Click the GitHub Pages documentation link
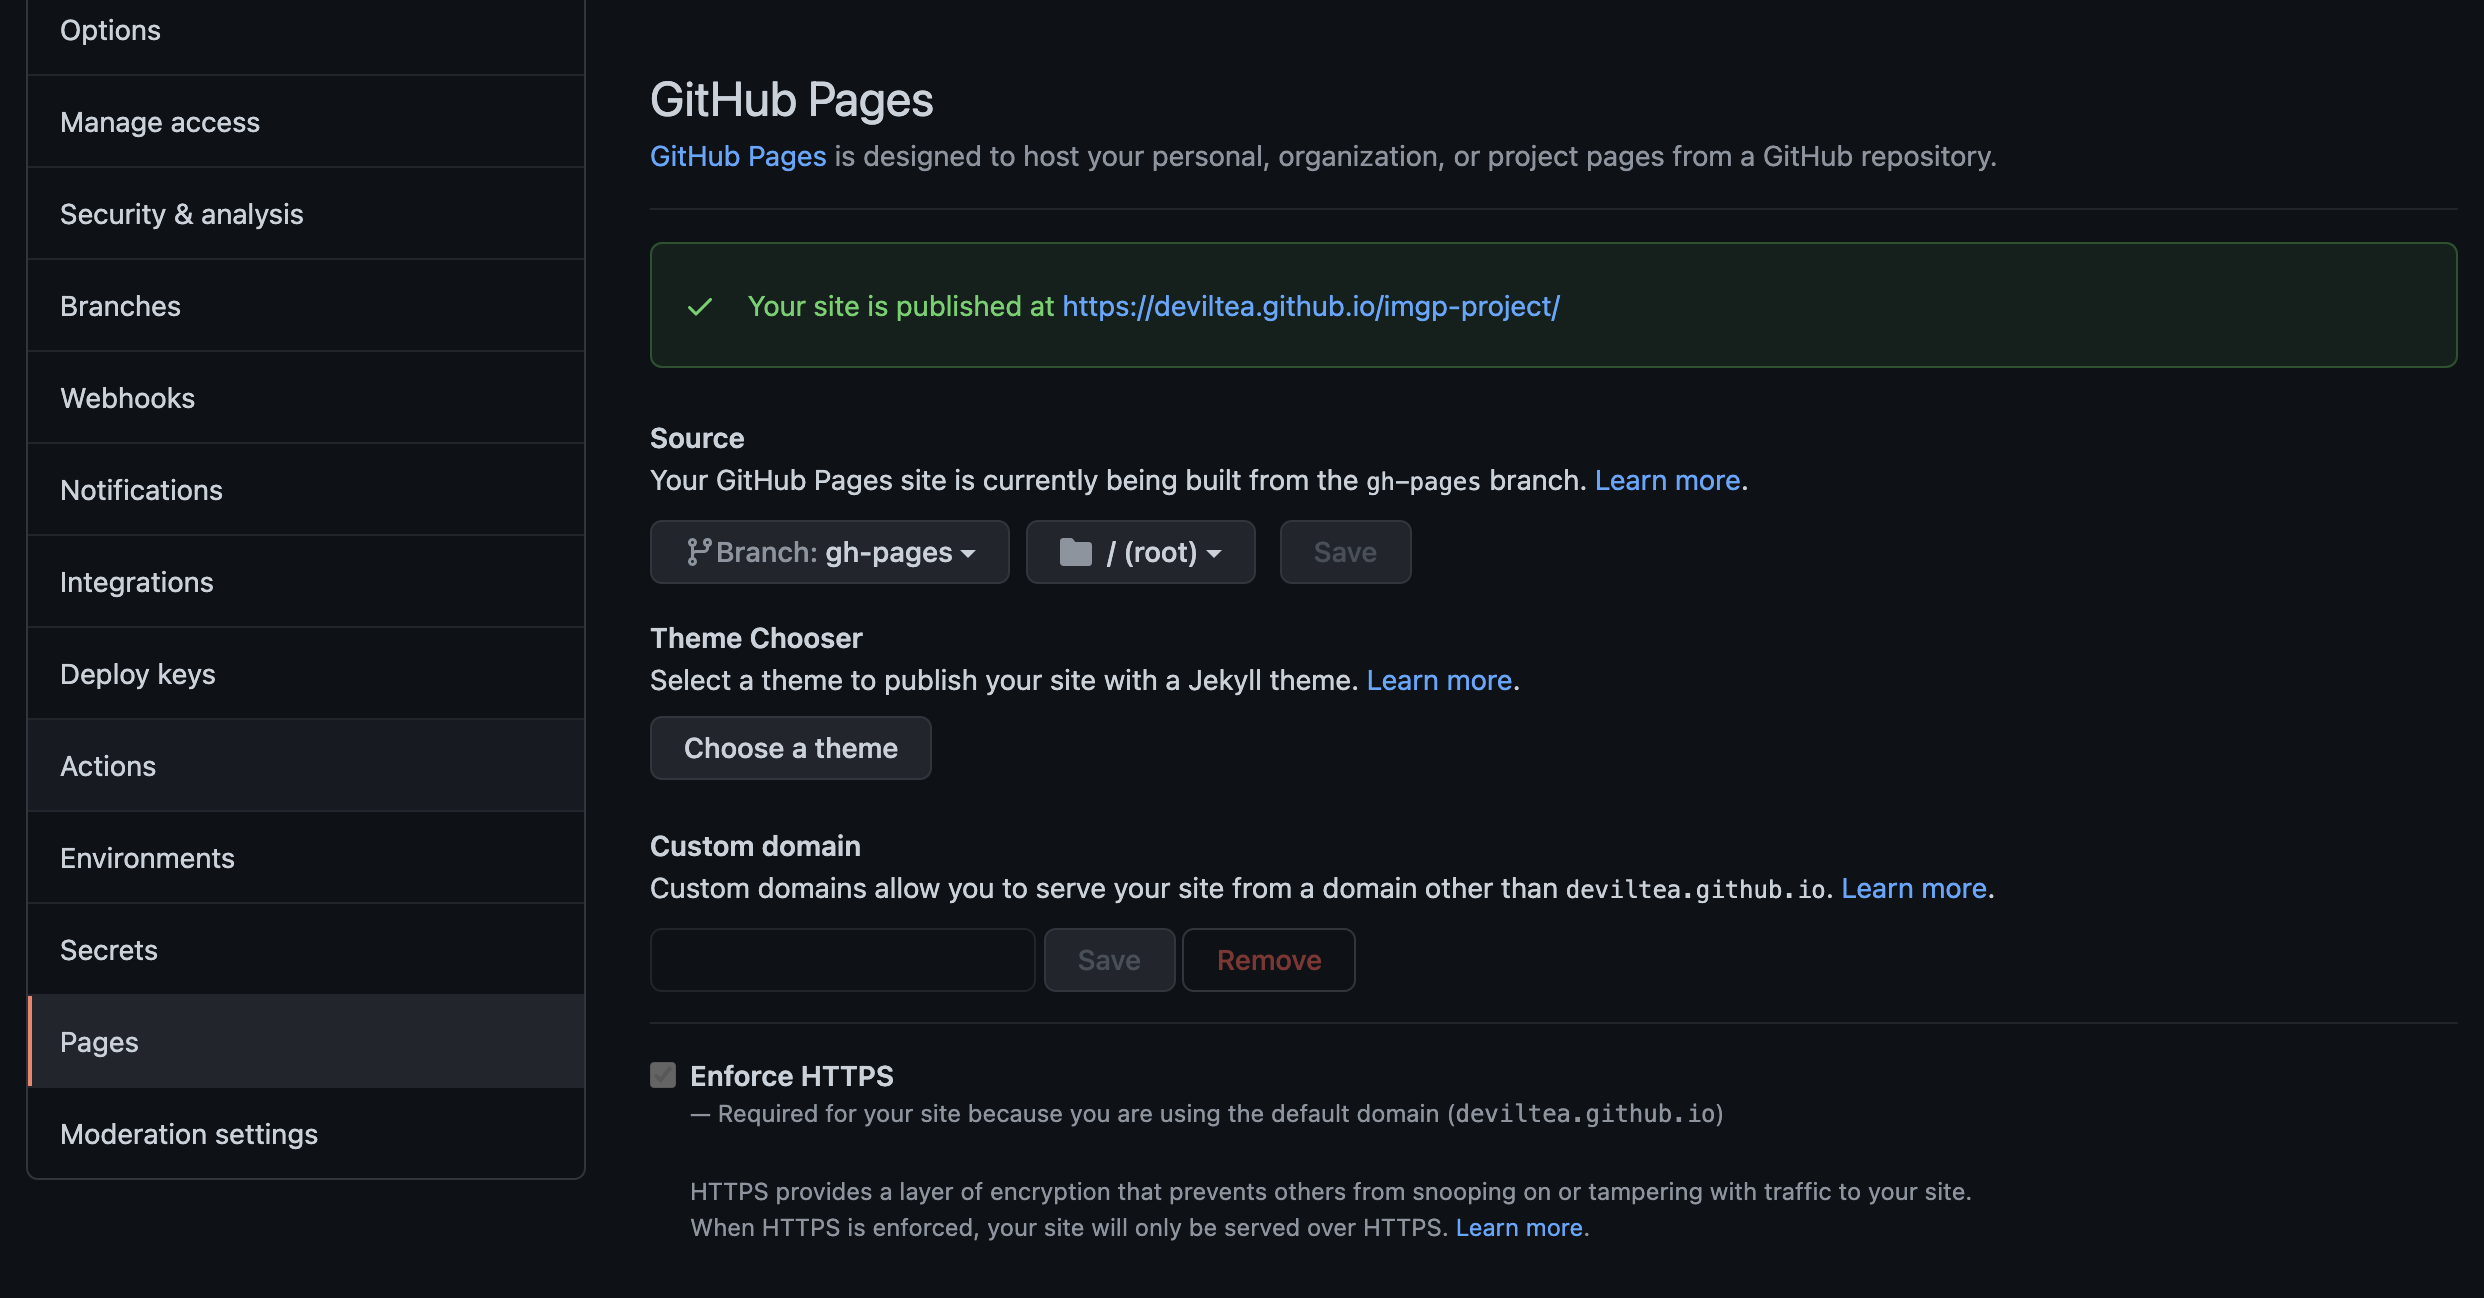Screen dimensions: 2484x1298 (x=738, y=156)
